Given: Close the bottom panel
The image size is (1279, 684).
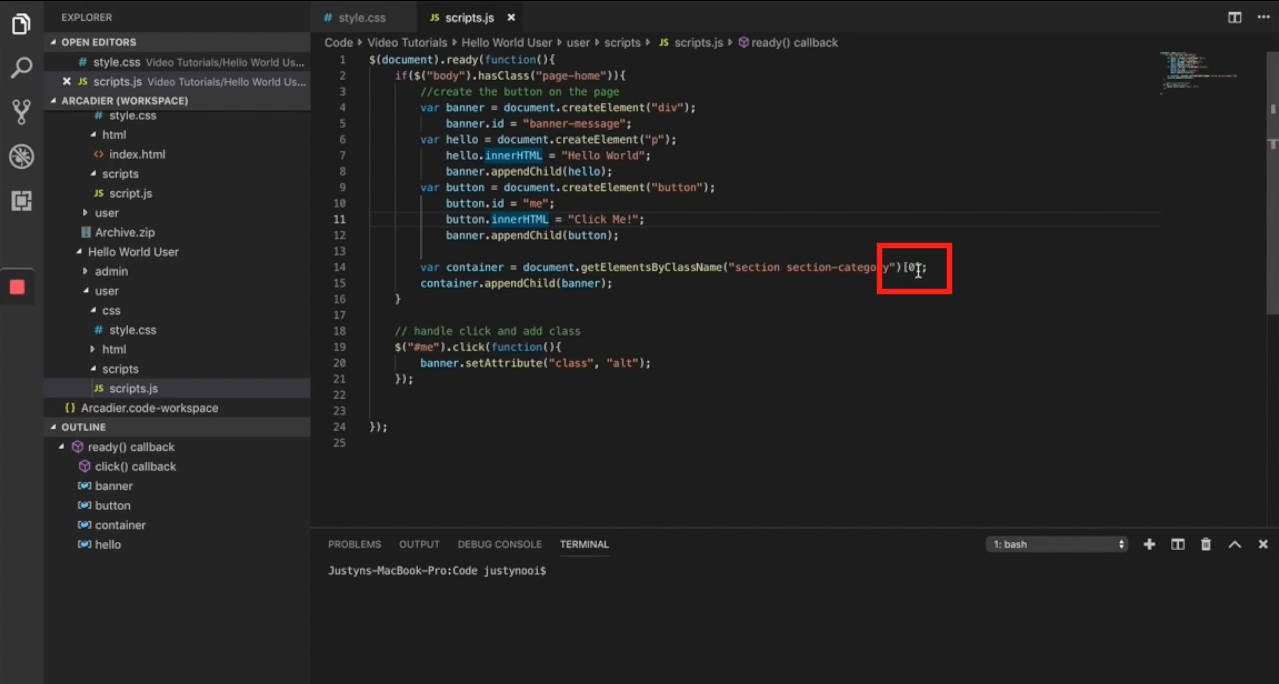Looking at the screenshot, I should [x=1263, y=544].
